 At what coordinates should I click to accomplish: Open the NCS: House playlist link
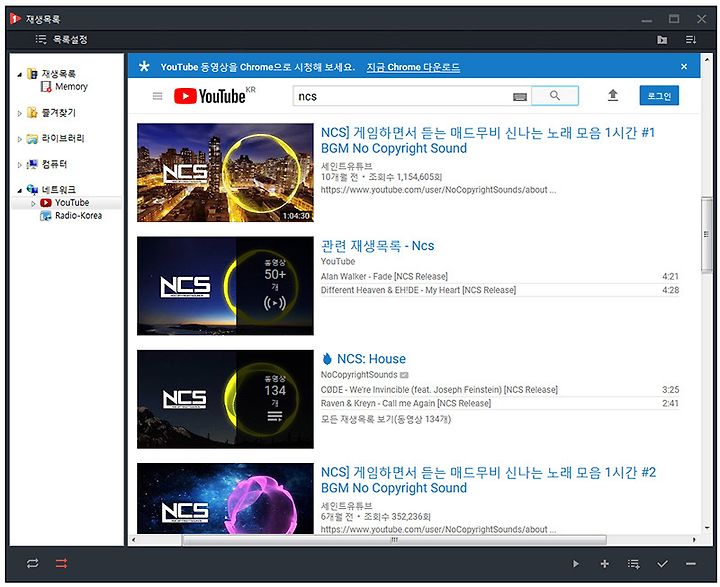[x=371, y=359]
